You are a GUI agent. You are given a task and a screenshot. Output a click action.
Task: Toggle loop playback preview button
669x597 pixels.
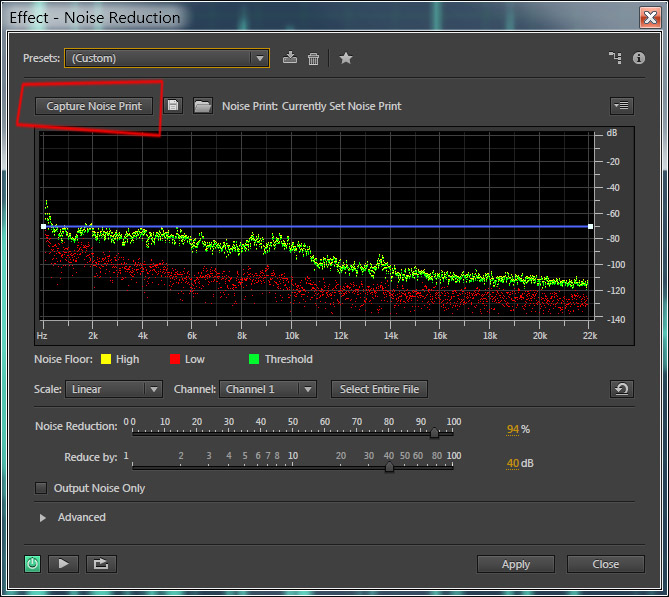point(101,564)
